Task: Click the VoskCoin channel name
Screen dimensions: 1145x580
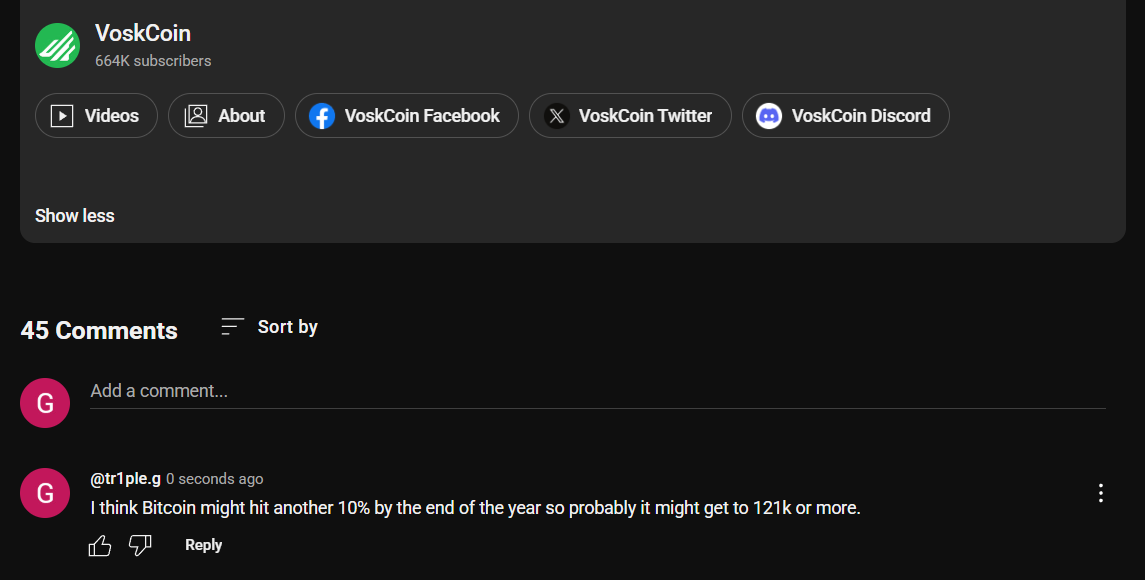Action: click(x=142, y=33)
